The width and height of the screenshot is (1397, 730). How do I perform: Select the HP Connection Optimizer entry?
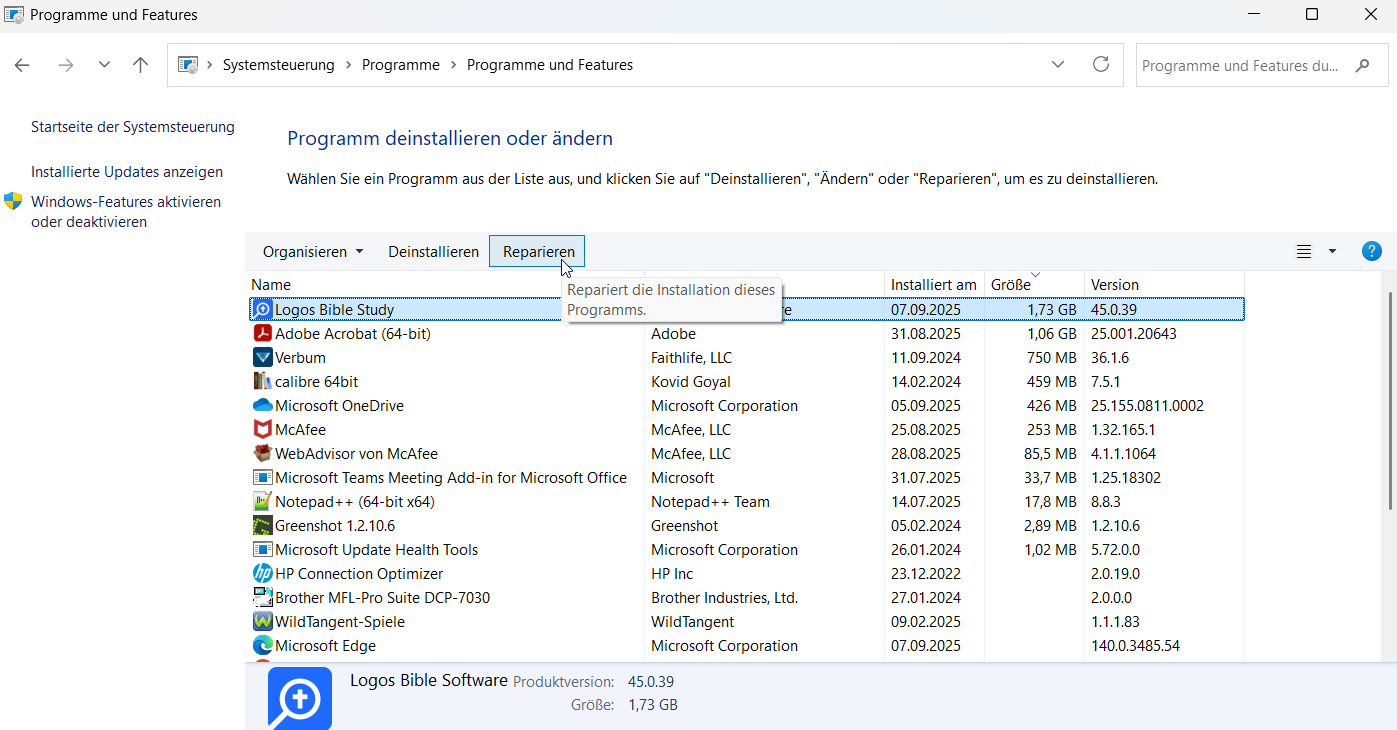pos(359,573)
